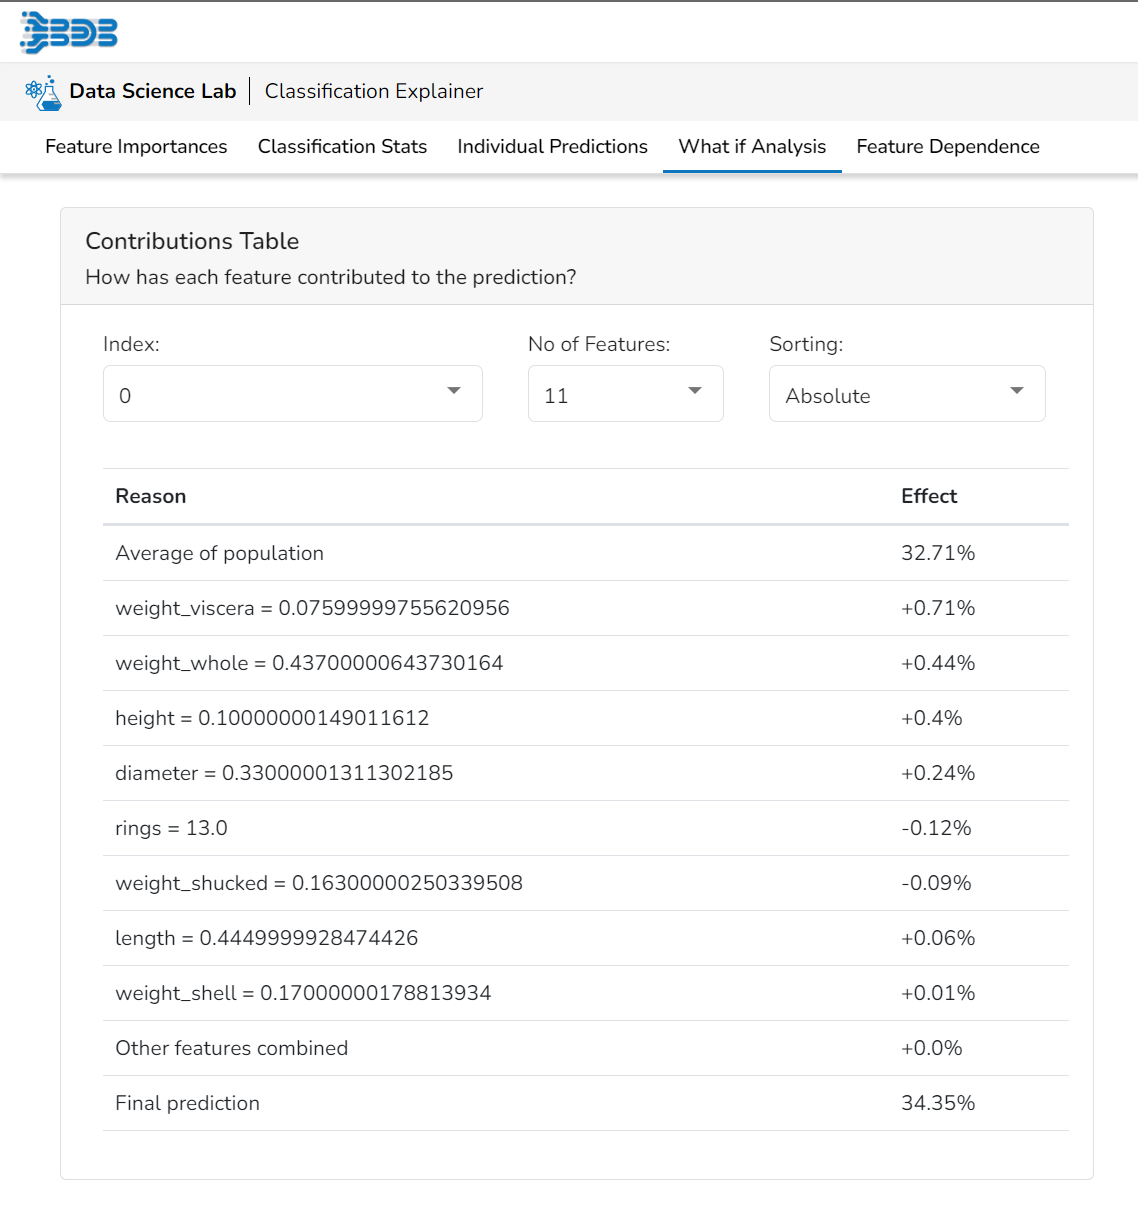This screenshot has width=1138, height=1216.
Task: Click the Data Science Lab title
Action: 153,91
